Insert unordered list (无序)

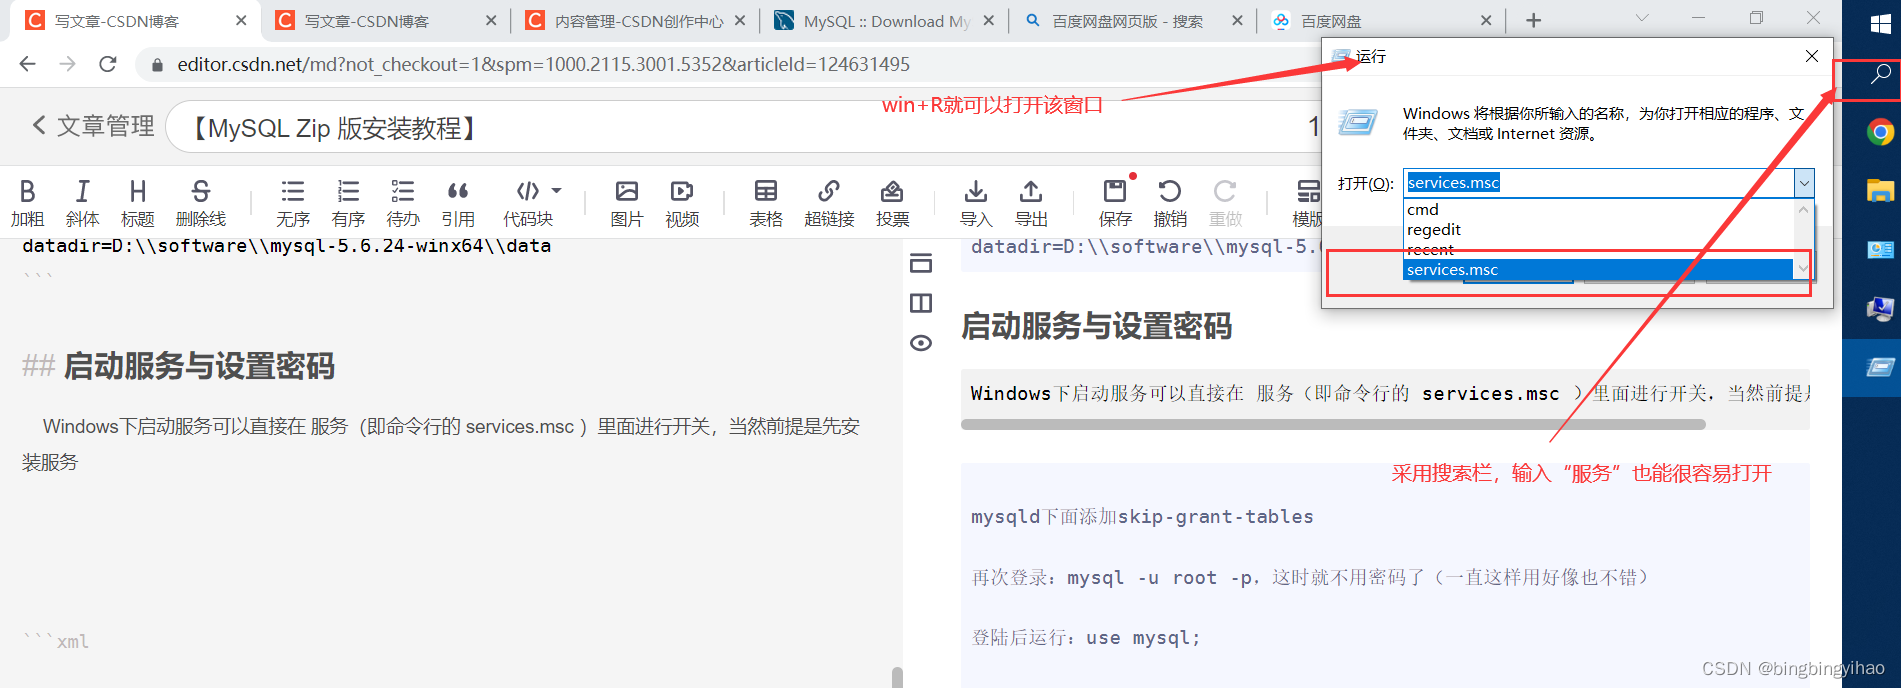[292, 203]
